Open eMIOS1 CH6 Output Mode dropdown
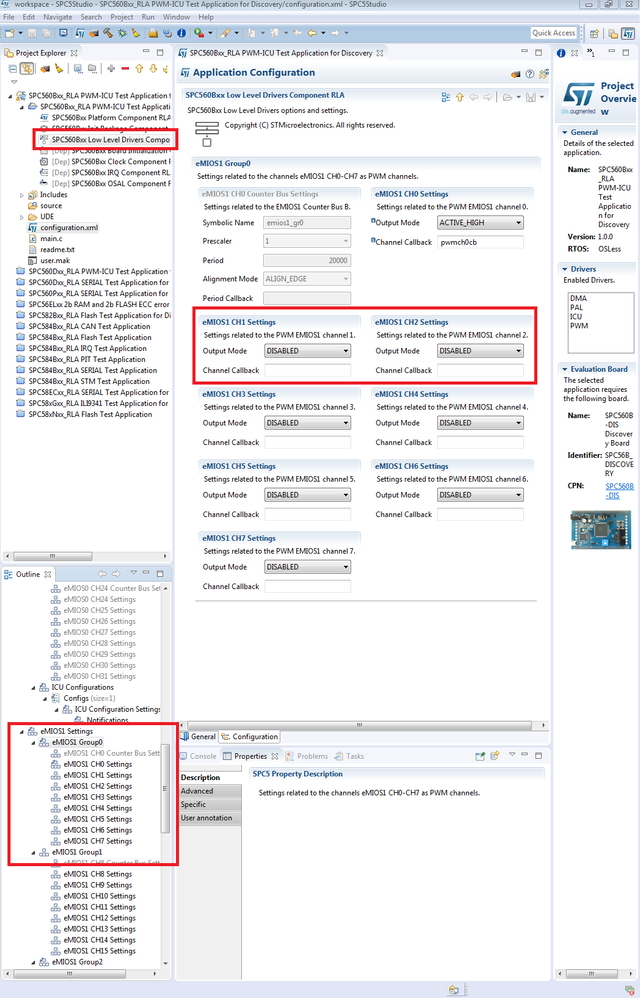 [x=480, y=495]
